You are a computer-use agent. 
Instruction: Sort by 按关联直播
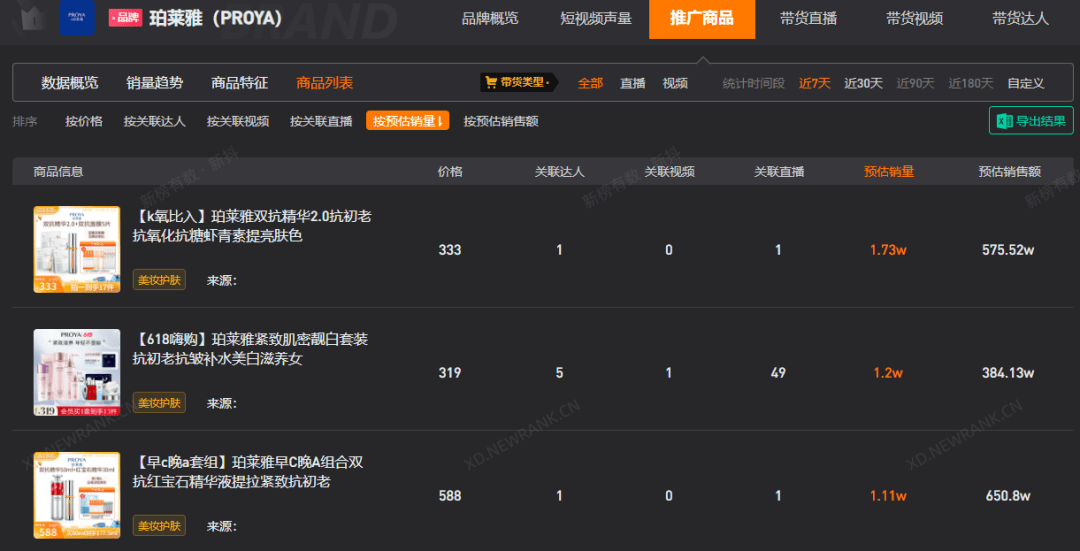(x=321, y=121)
